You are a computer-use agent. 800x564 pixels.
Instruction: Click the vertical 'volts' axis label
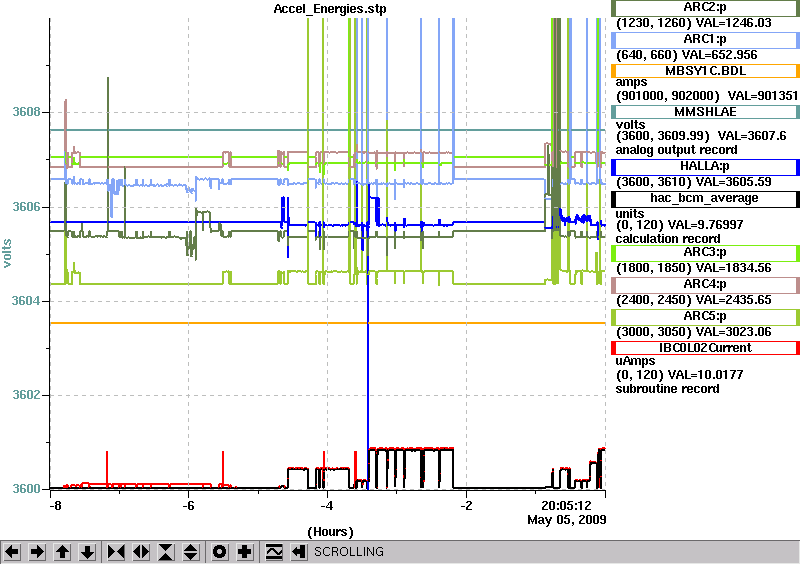click(7, 253)
